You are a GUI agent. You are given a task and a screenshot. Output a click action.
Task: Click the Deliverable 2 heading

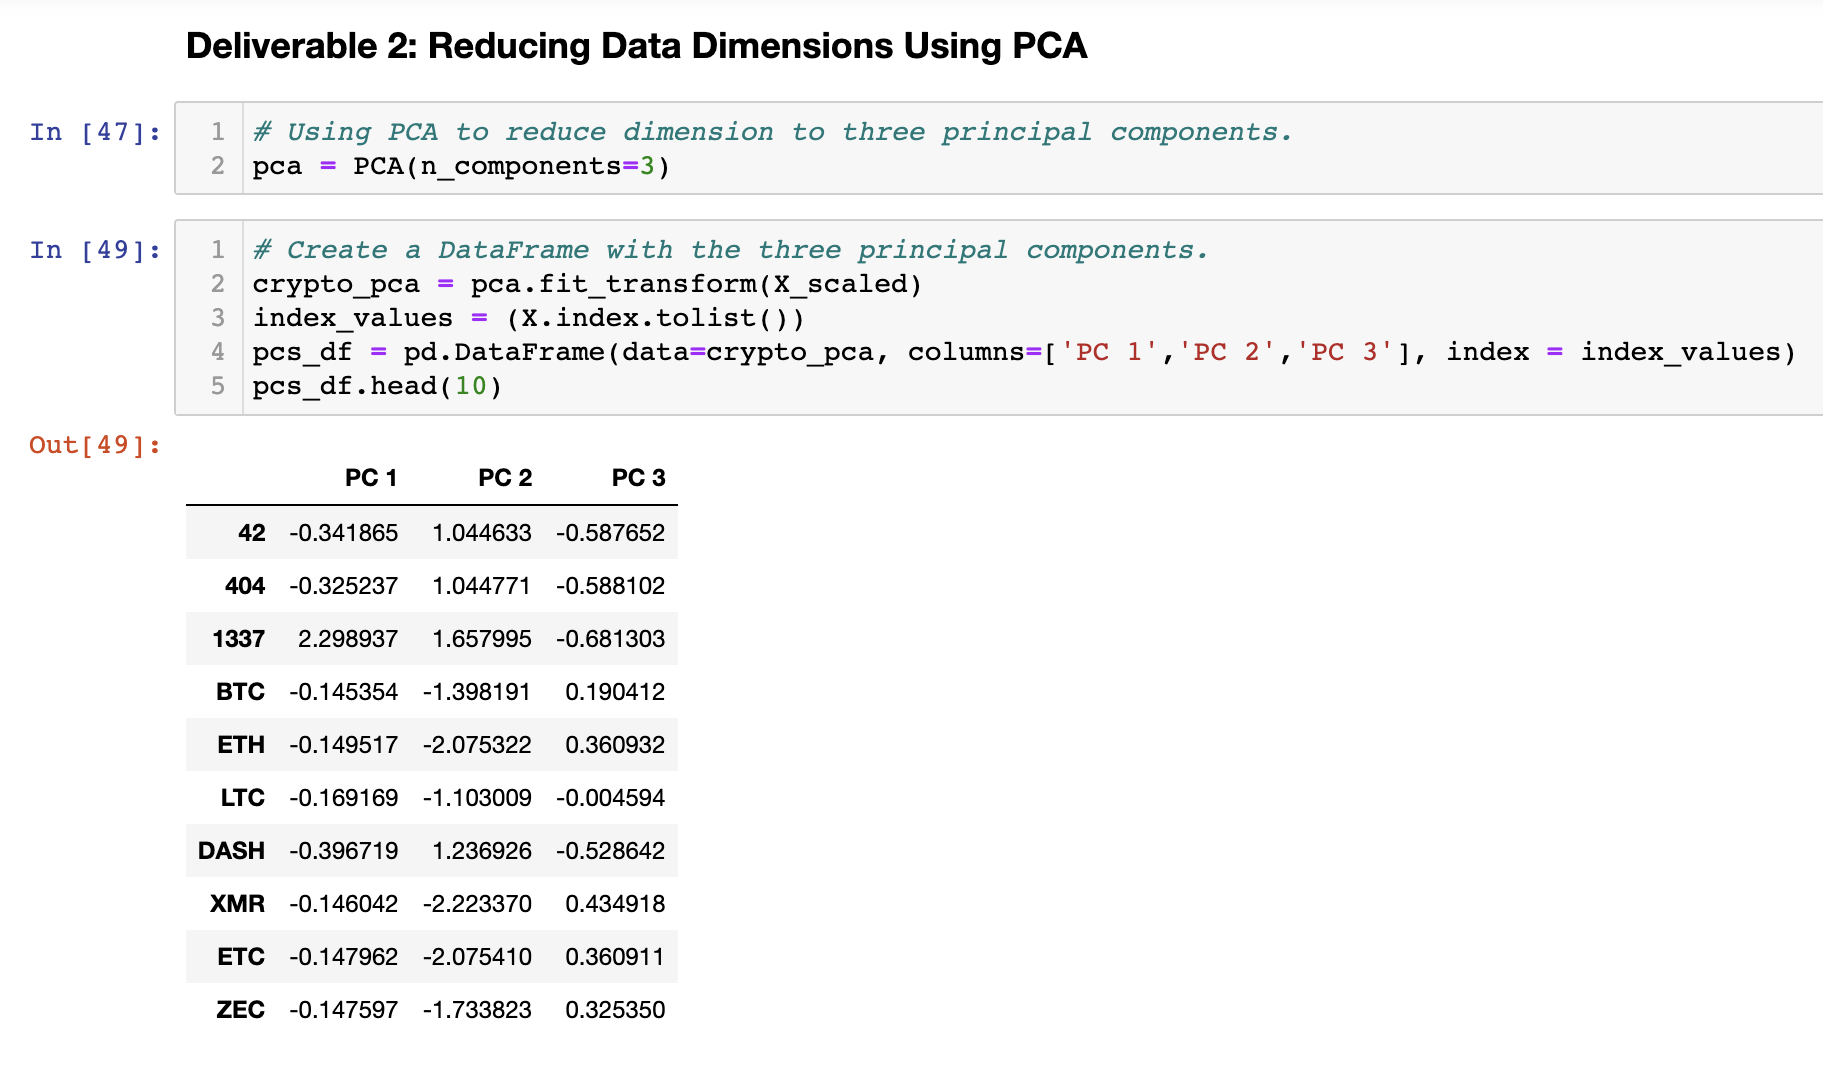636,46
